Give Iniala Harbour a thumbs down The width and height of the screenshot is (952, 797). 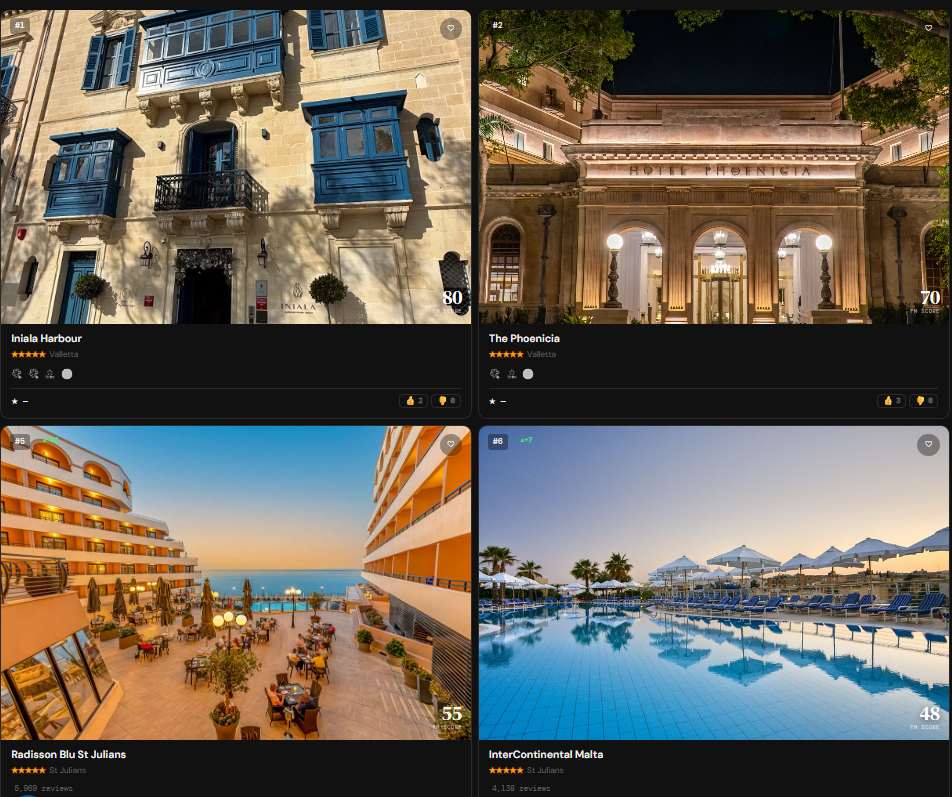[446, 401]
